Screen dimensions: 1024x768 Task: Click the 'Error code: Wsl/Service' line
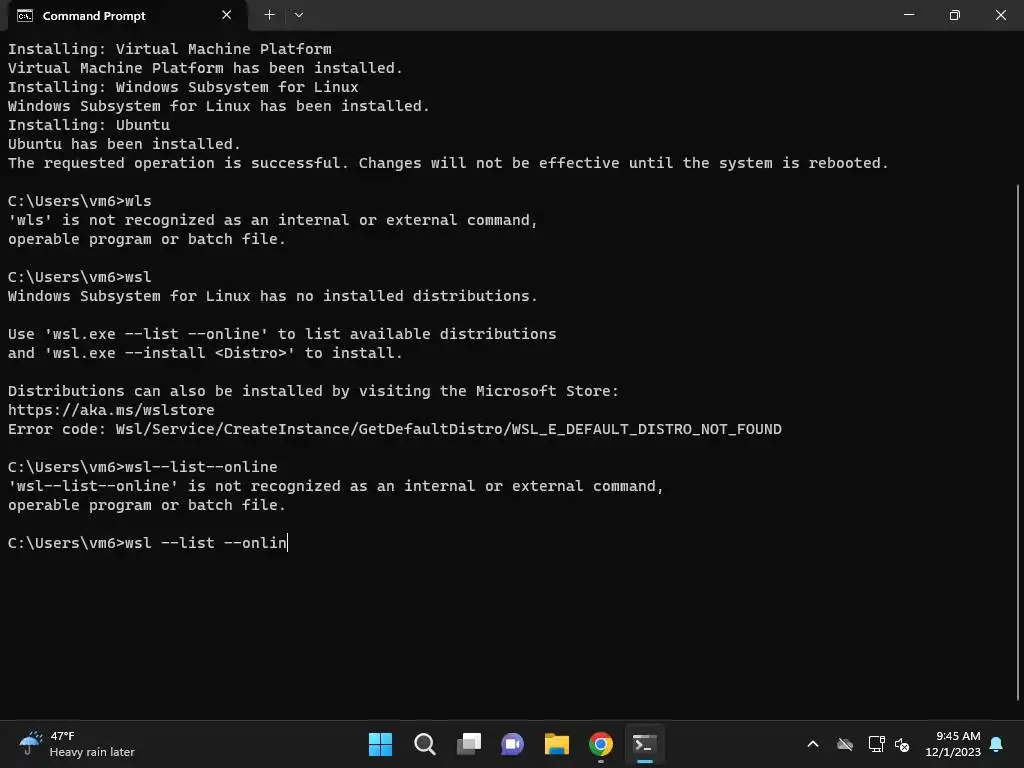394,429
